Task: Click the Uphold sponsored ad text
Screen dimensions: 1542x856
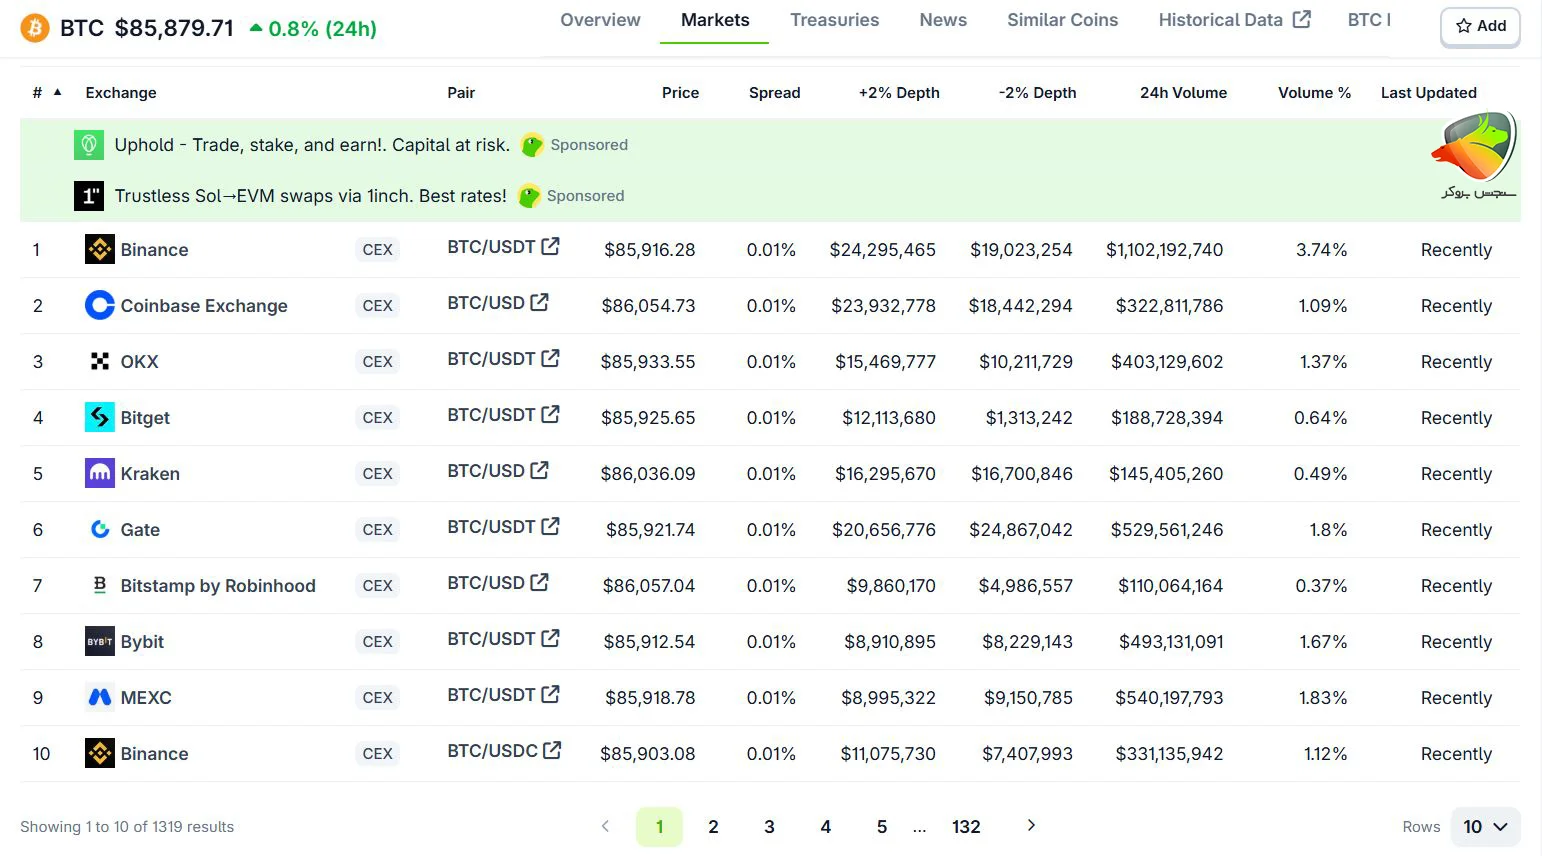Action: 312,145
